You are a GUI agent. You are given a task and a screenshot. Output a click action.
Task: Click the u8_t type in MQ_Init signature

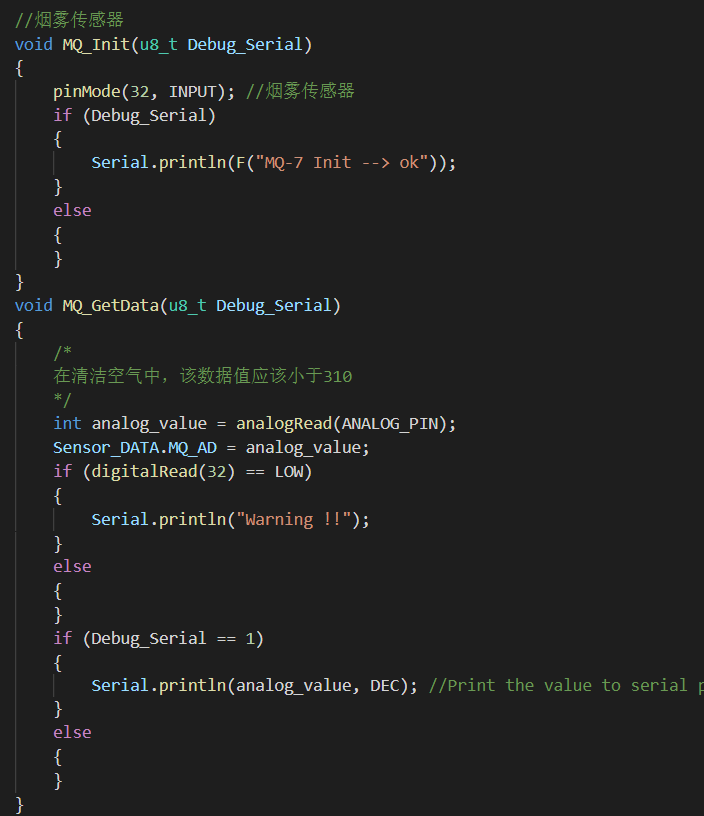click(158, 45)
